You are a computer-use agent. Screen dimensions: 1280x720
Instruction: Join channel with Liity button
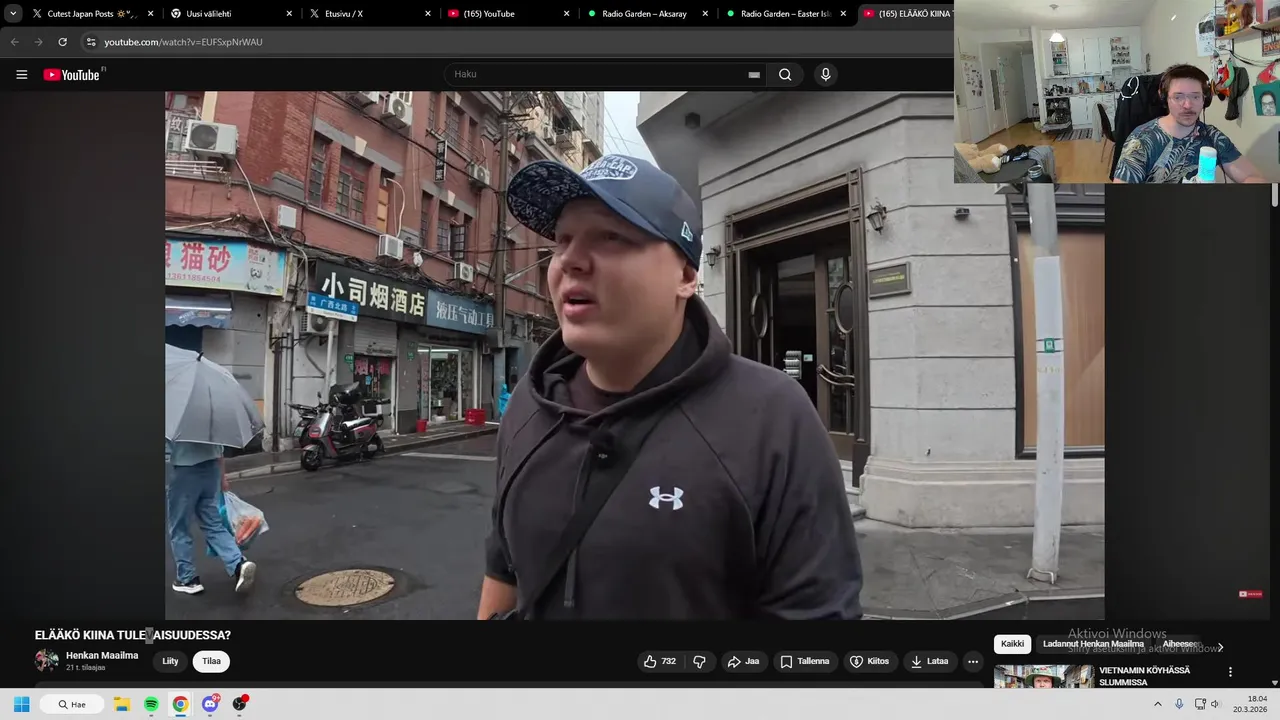(170, 661)
